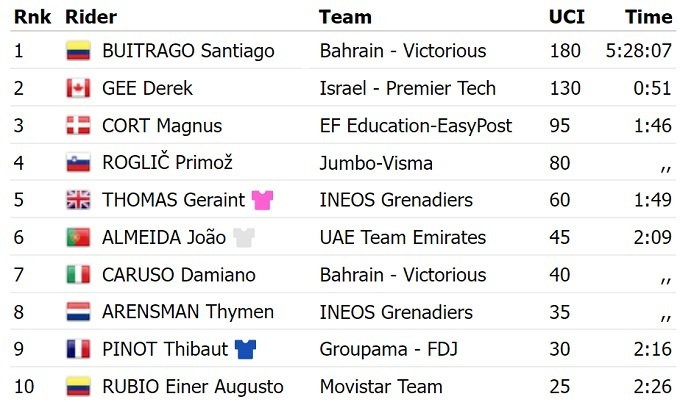Viewport: 680px width, 402px height.
Task: Click the Colombian flag beside Buitrago
Action: pos(78,51)
